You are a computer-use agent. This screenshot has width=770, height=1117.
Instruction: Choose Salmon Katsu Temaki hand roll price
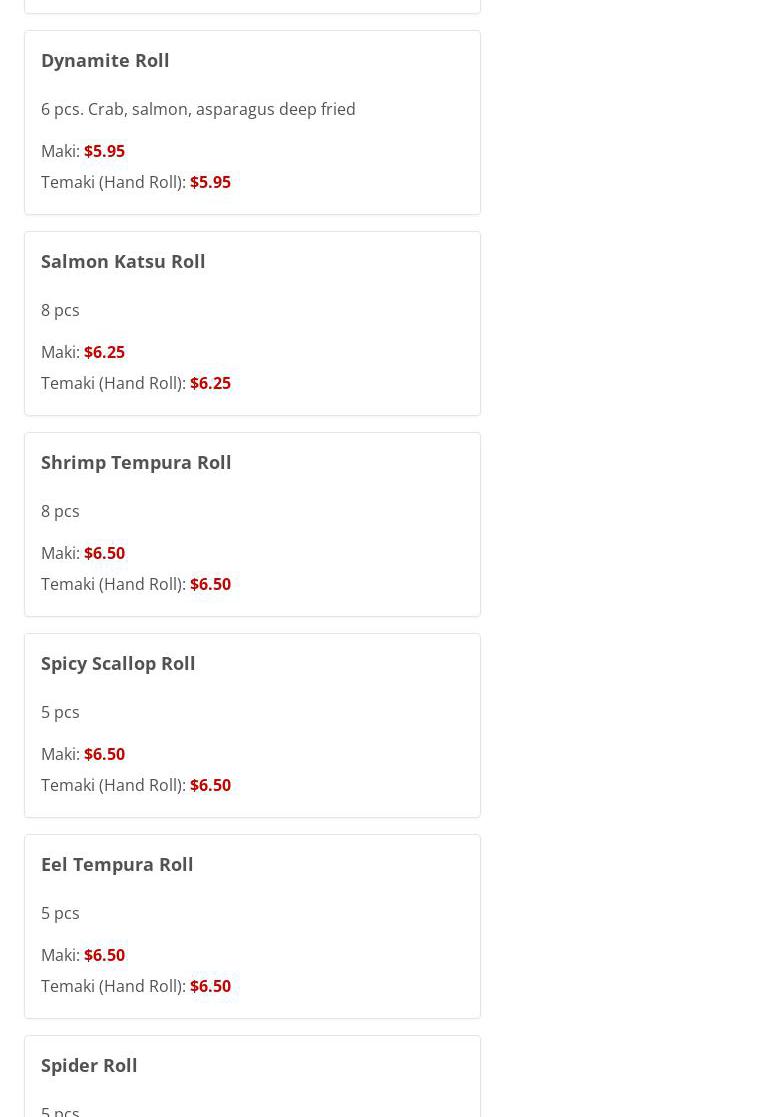tap(210, 383)
